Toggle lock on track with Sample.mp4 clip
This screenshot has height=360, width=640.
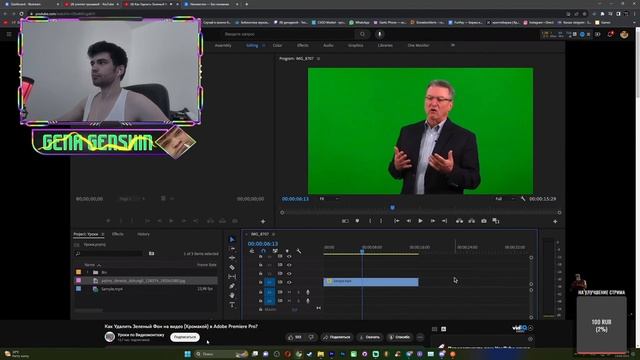click(261, 282)
